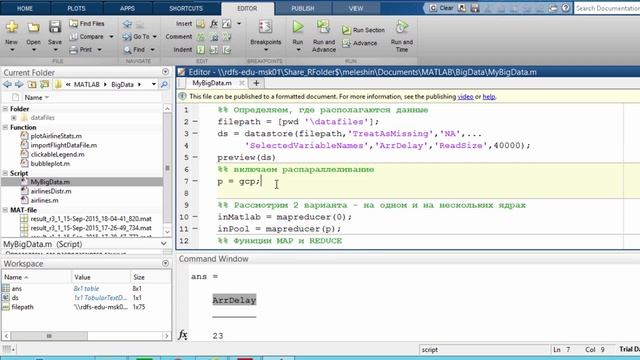Switch to the HOME ribbon tab
This screenshot has width=640, height=360.
coord(25,8)
